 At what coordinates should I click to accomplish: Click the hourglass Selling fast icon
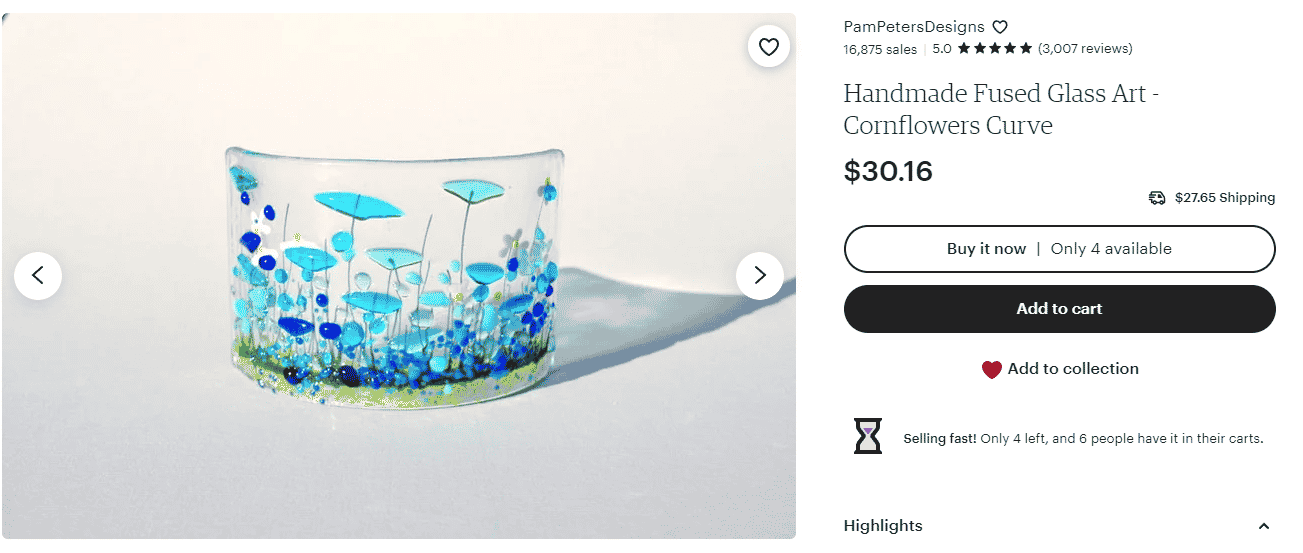(x=868, y=437)
